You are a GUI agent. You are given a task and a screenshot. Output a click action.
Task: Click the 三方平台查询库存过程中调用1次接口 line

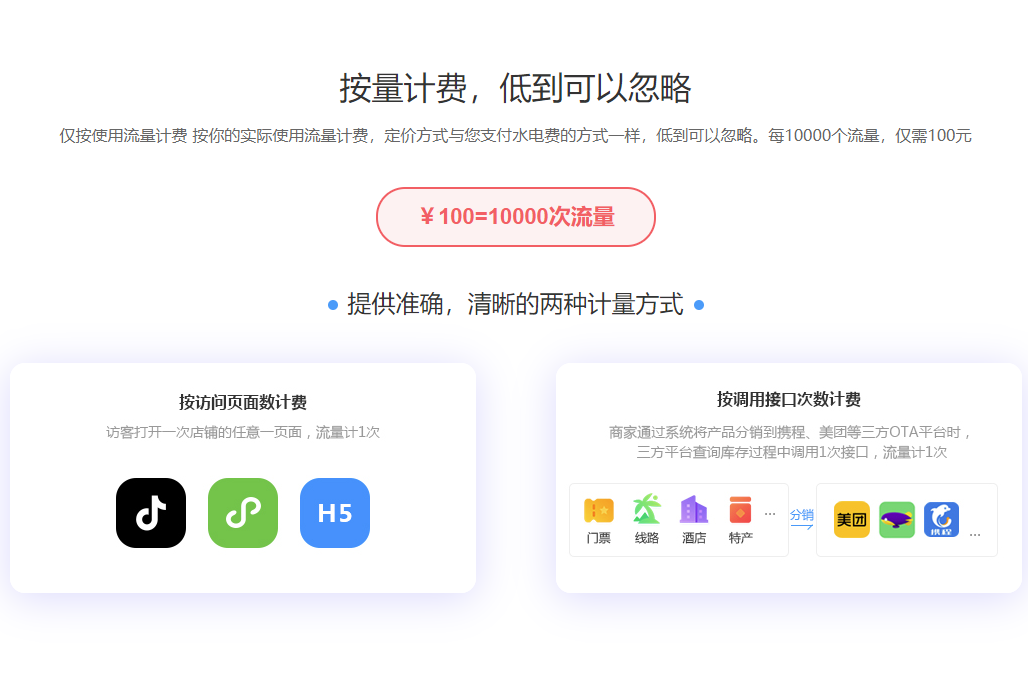791,452
